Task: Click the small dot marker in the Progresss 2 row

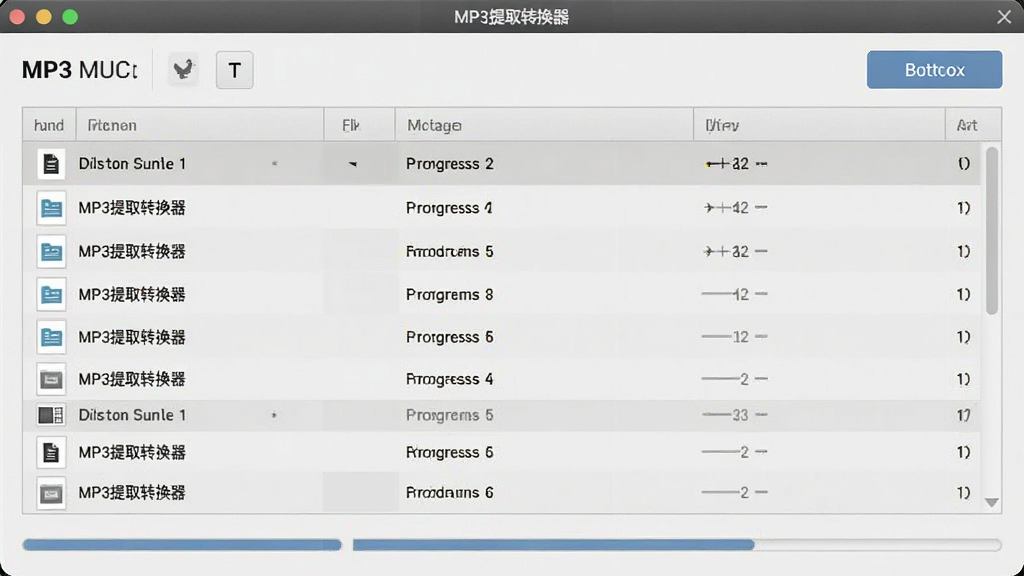Action: point(274,163)
